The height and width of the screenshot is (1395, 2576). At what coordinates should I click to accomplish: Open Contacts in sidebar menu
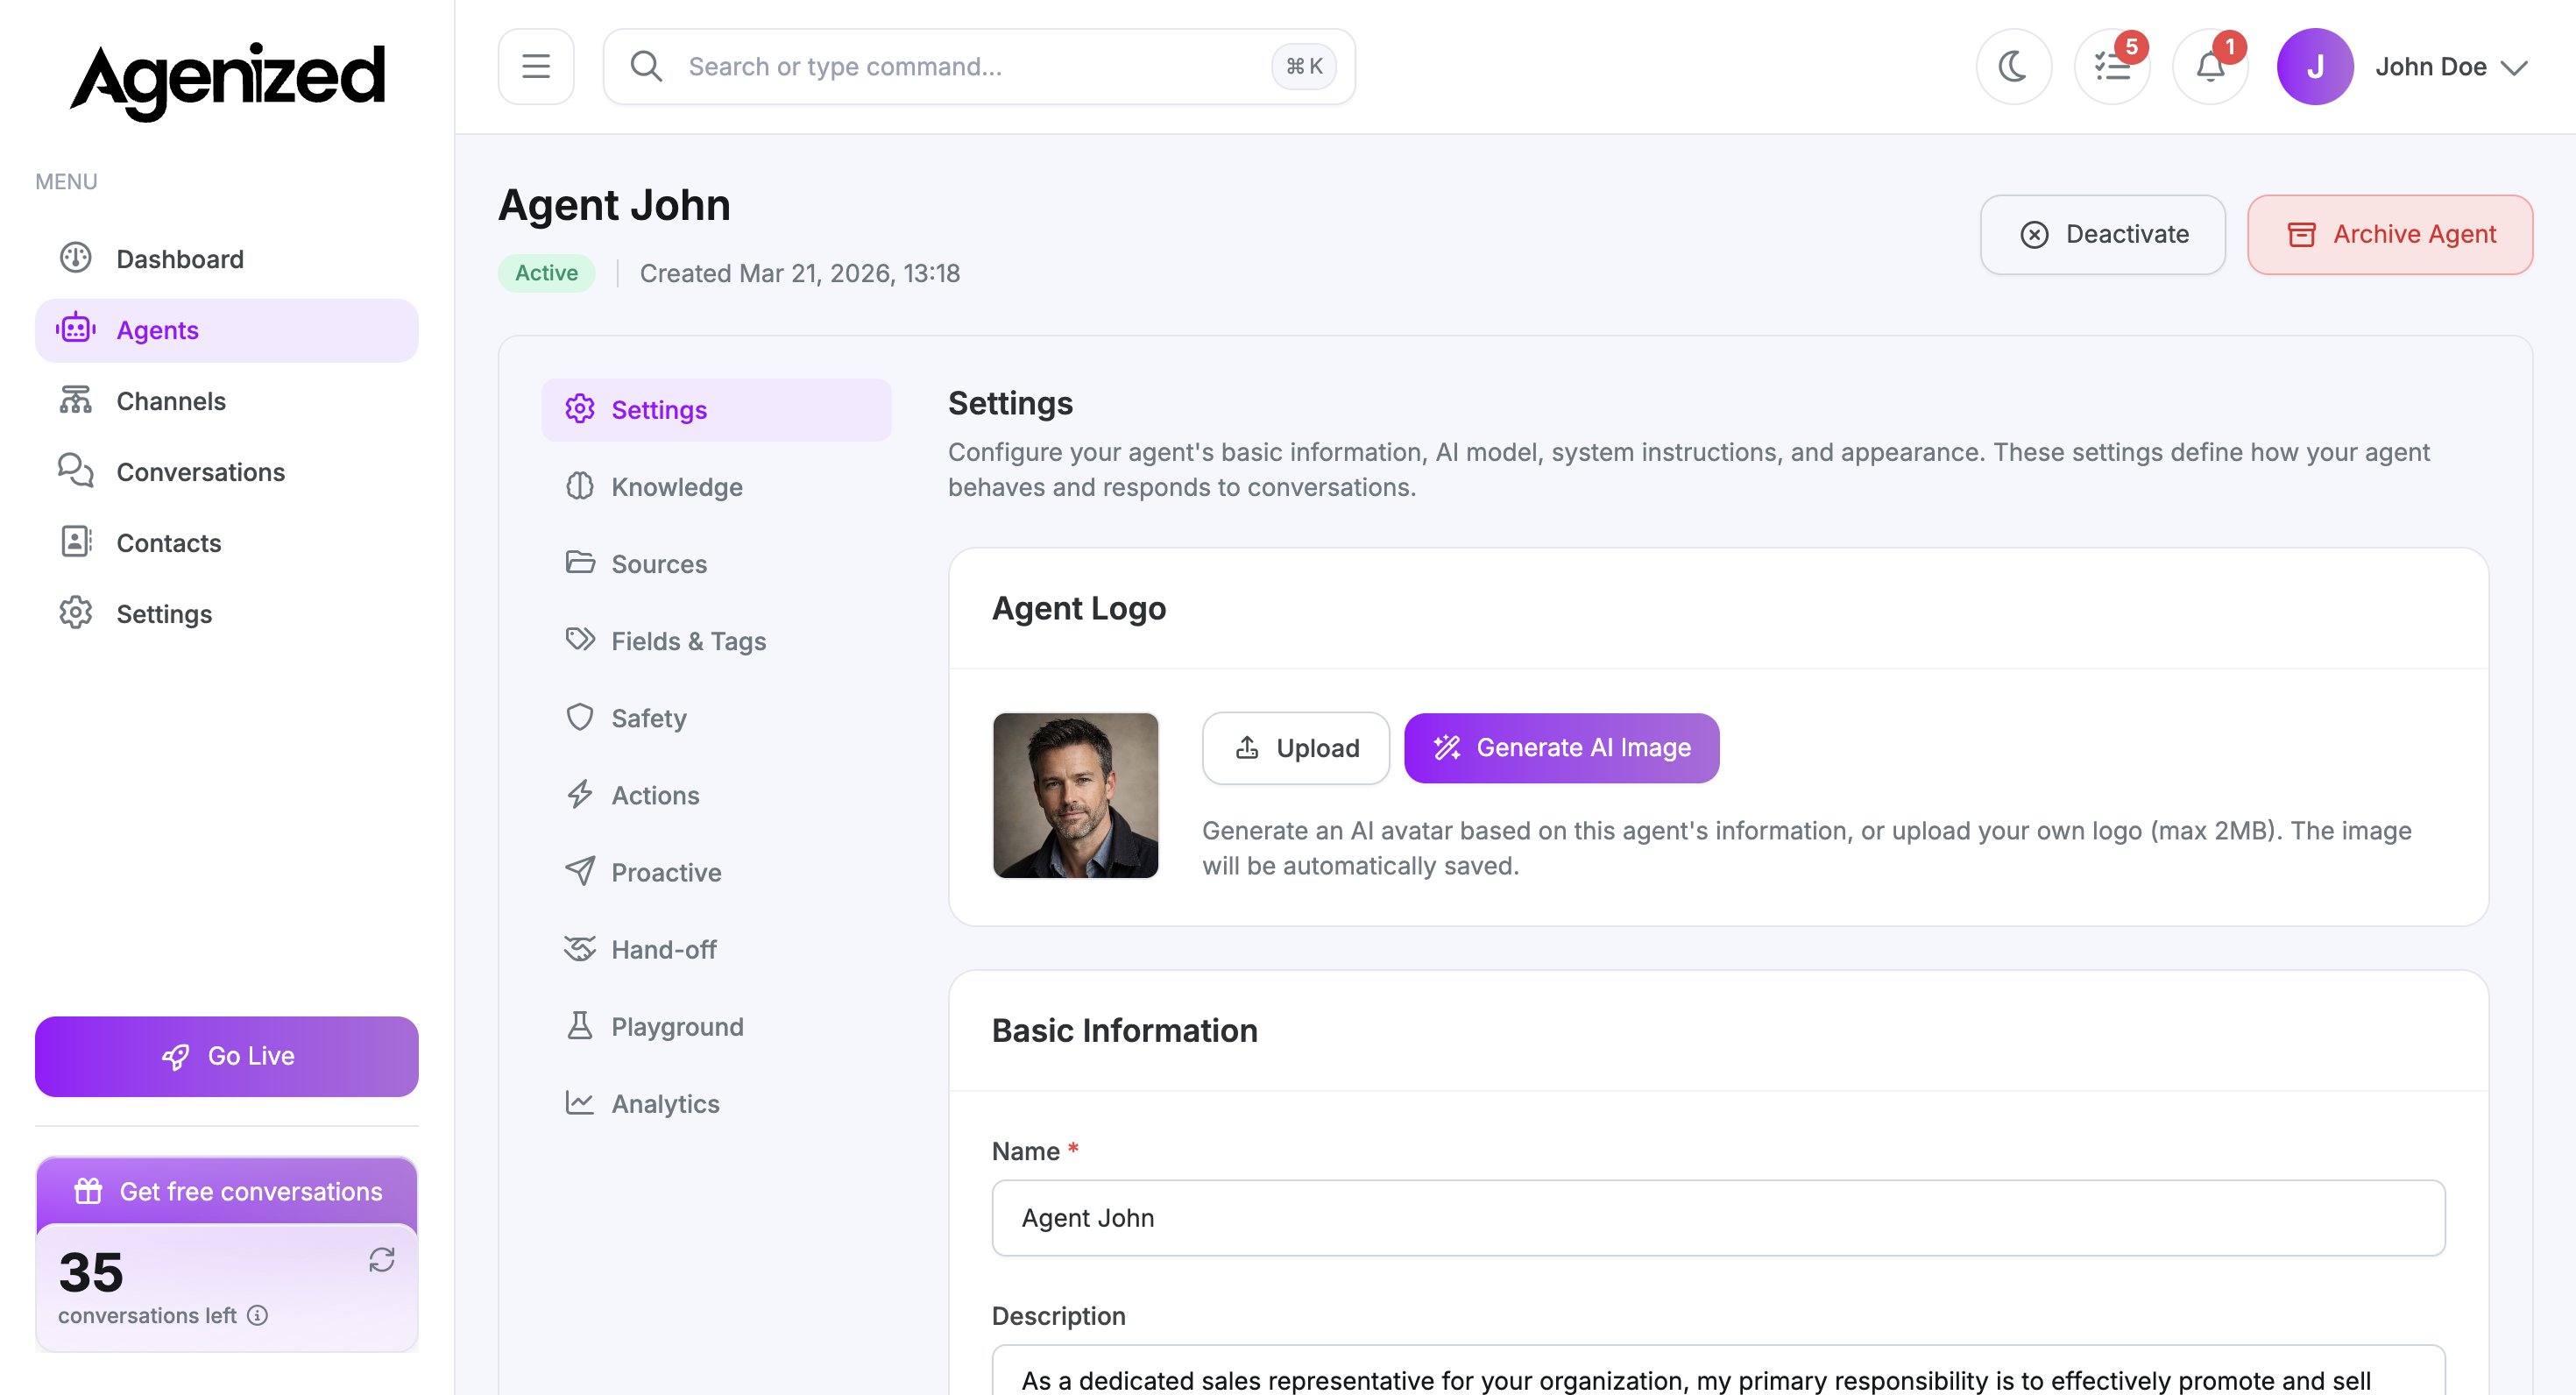[x=226, y=543]
